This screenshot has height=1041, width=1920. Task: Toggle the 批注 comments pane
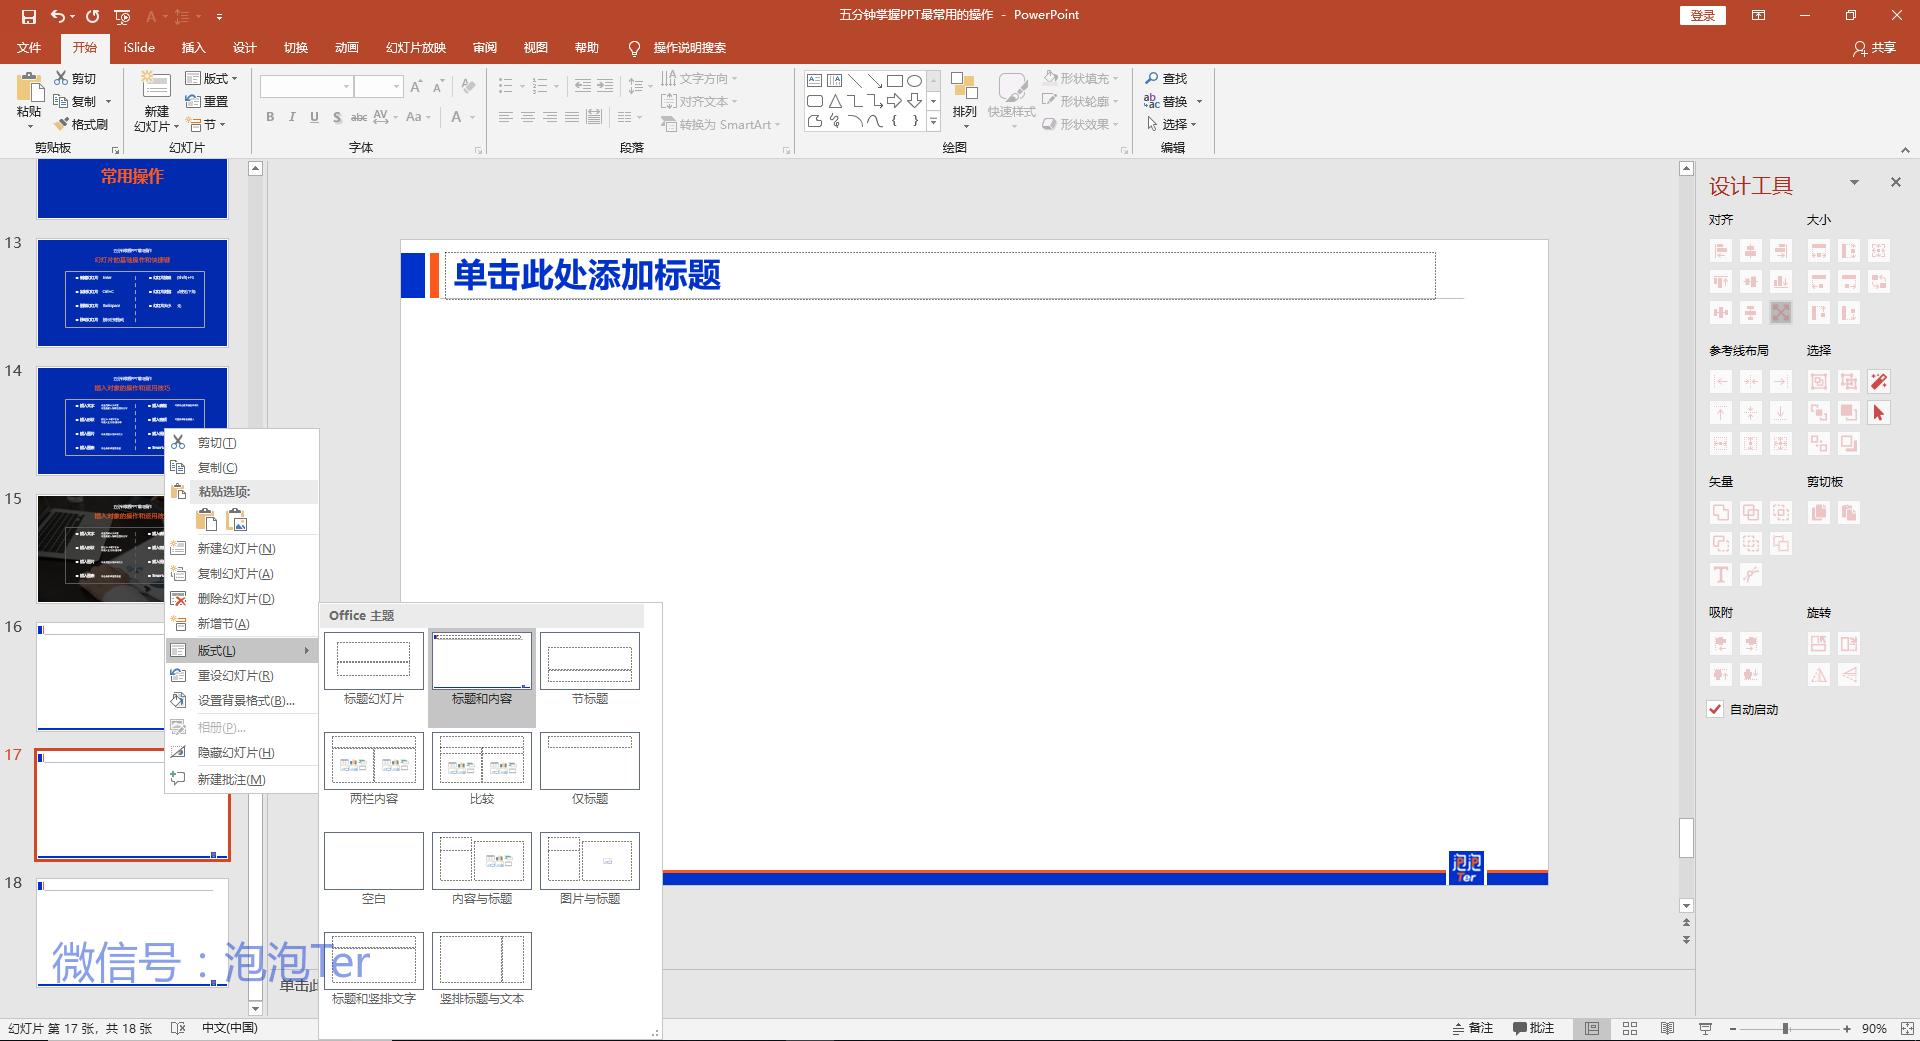pyautogui.click(x=1533, y=1028)
